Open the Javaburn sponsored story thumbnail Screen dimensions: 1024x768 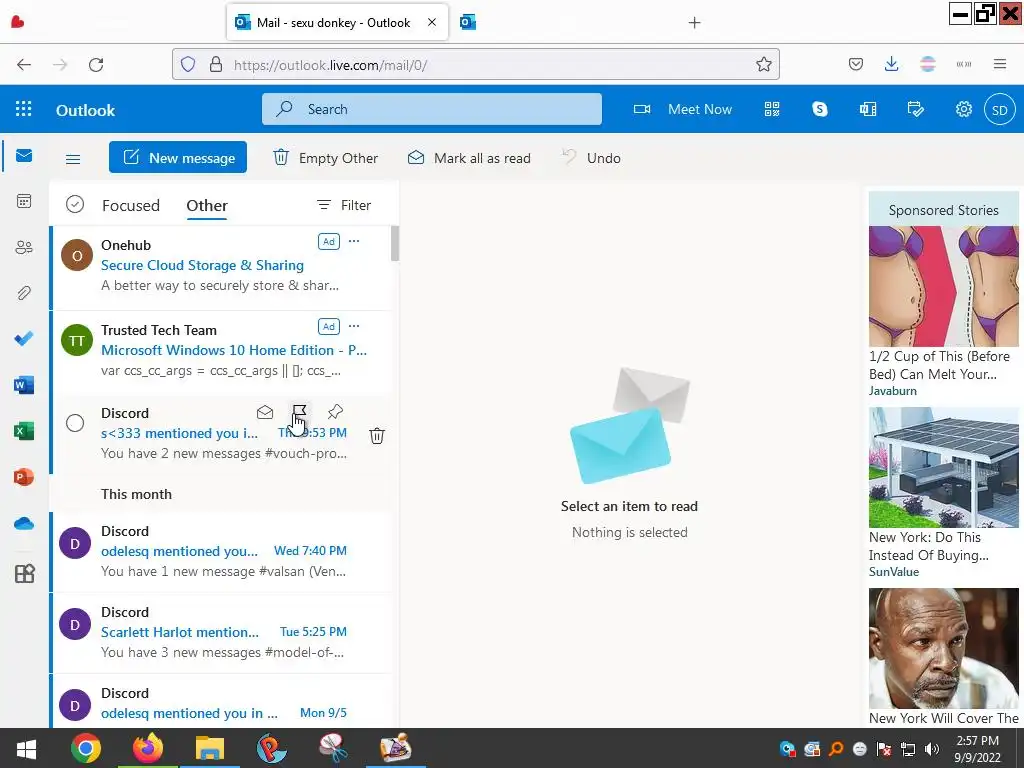[x=943, y=286]
